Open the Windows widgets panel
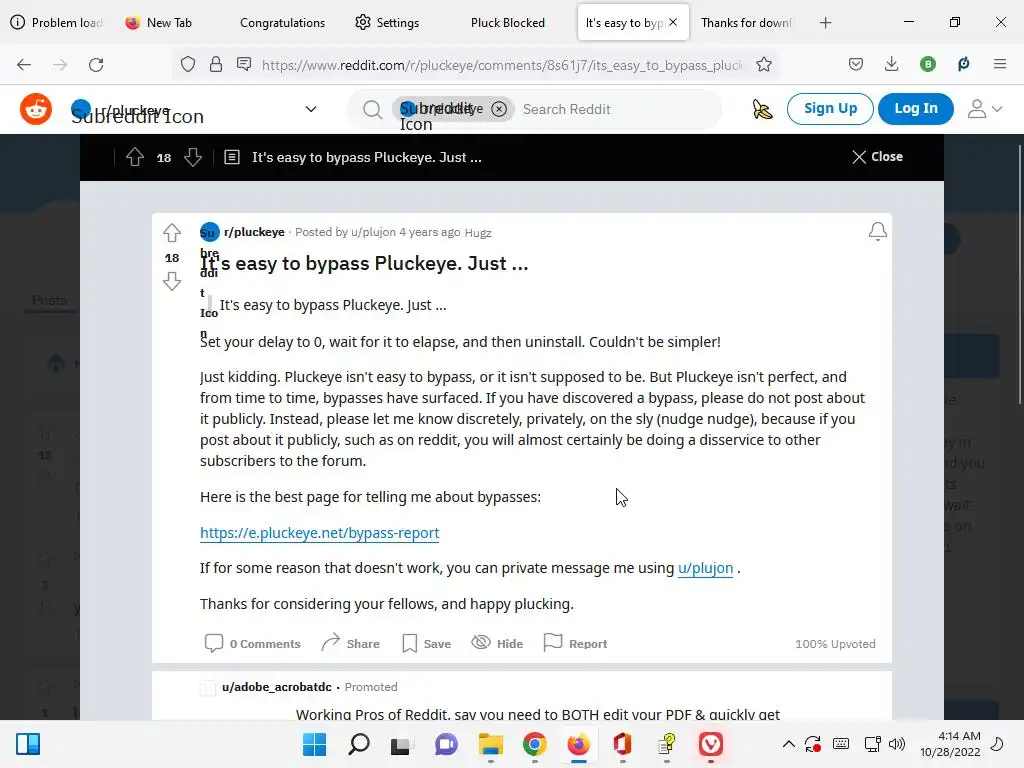Viewport: 1024px width, 768px height. [x=28, y=744]
